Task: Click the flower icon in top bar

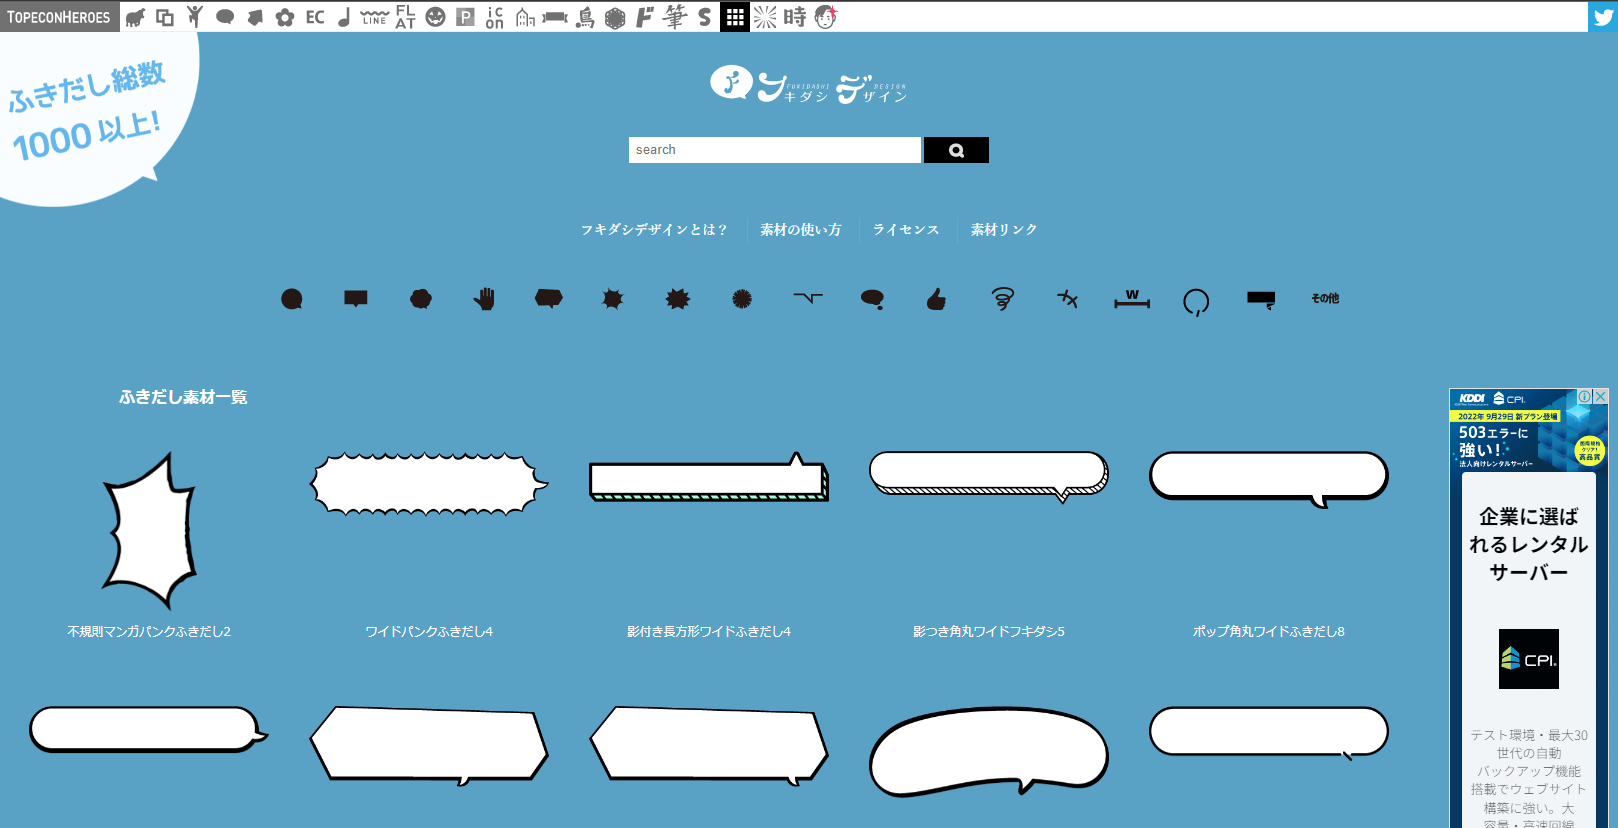Action: [285, 17]
